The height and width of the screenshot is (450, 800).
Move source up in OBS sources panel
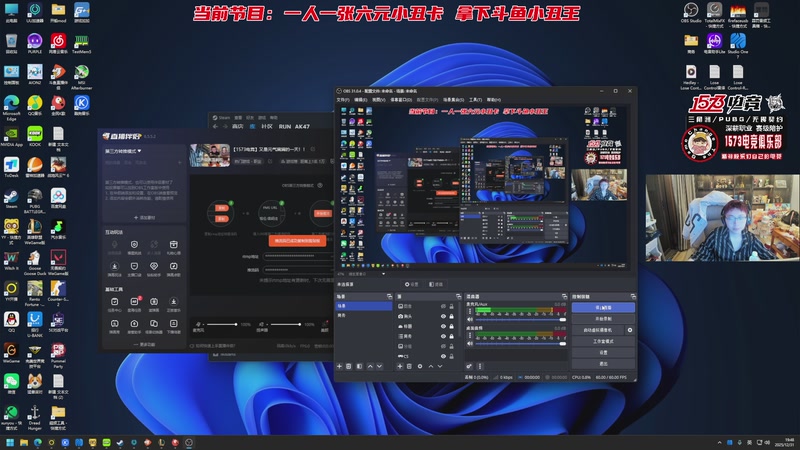431,366
